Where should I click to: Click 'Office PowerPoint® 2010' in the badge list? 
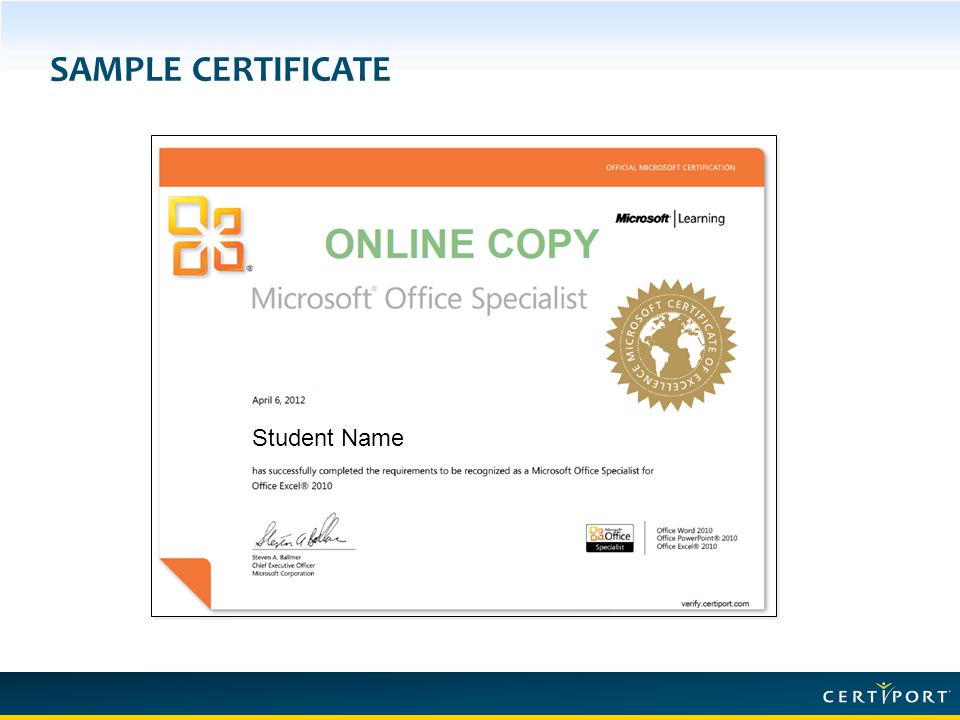697,538
